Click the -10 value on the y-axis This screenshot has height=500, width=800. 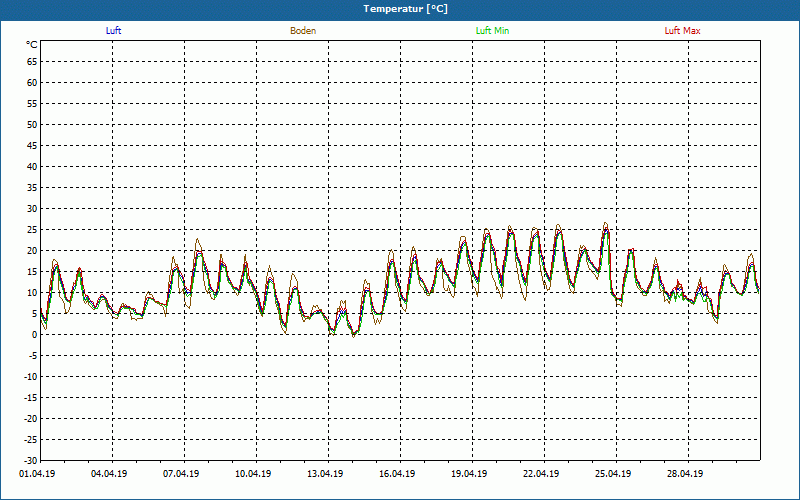(x=30, y=377)
